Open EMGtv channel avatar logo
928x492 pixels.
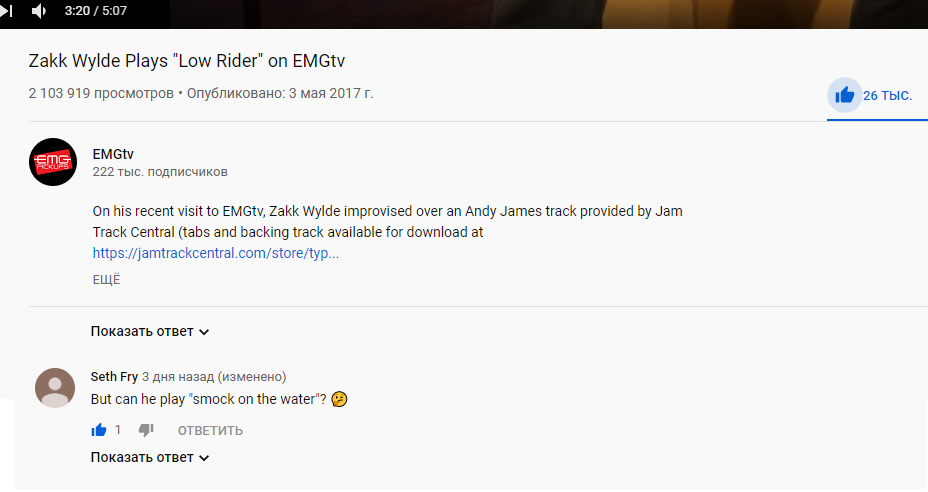point(53,162)
